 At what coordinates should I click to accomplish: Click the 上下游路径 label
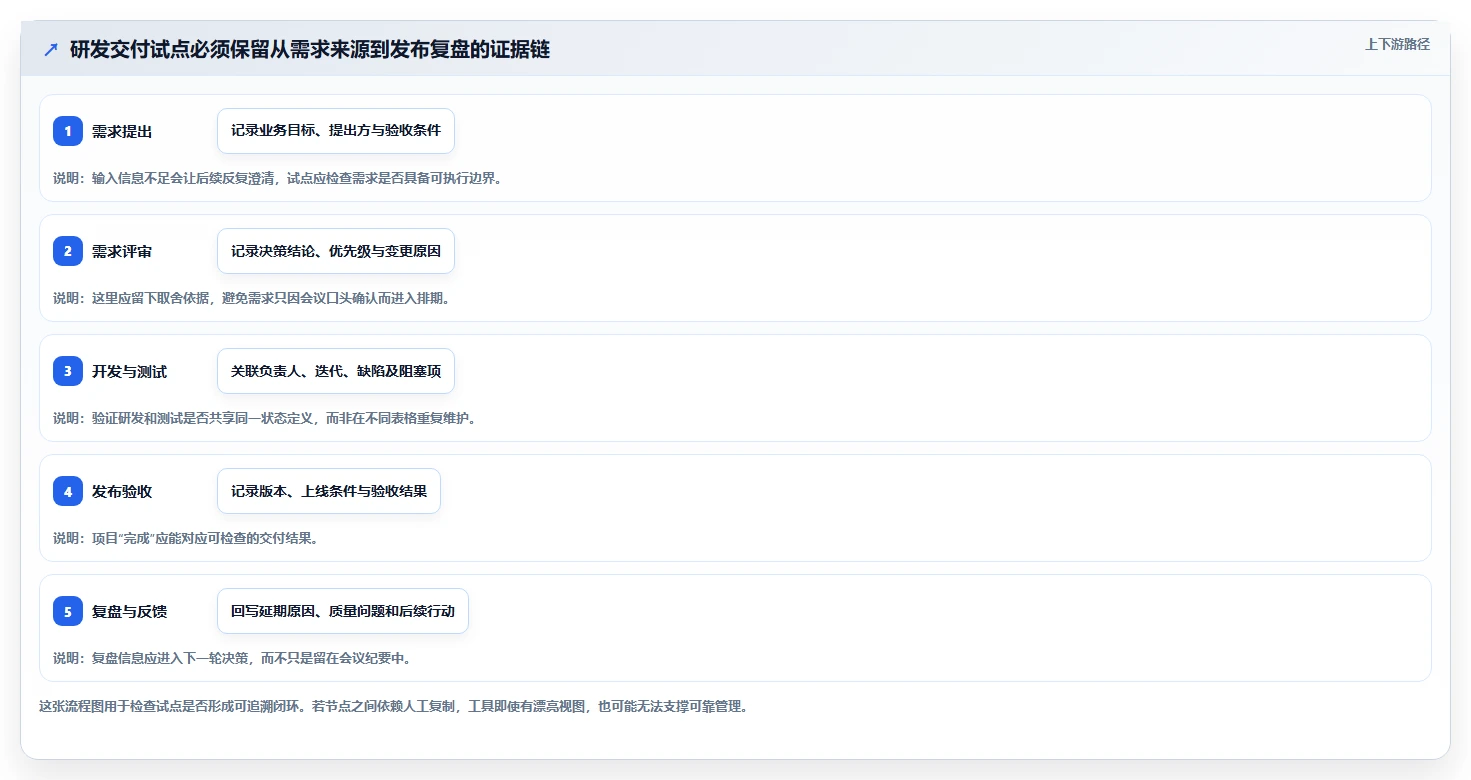point(1397,44)
